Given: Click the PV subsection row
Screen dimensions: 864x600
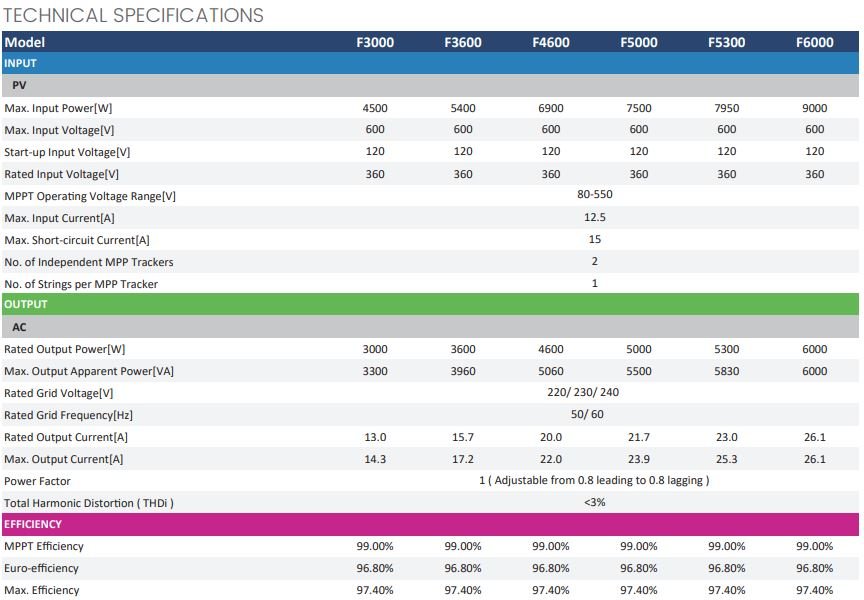Looking at the screenshot, I should [x=19, y=86].
